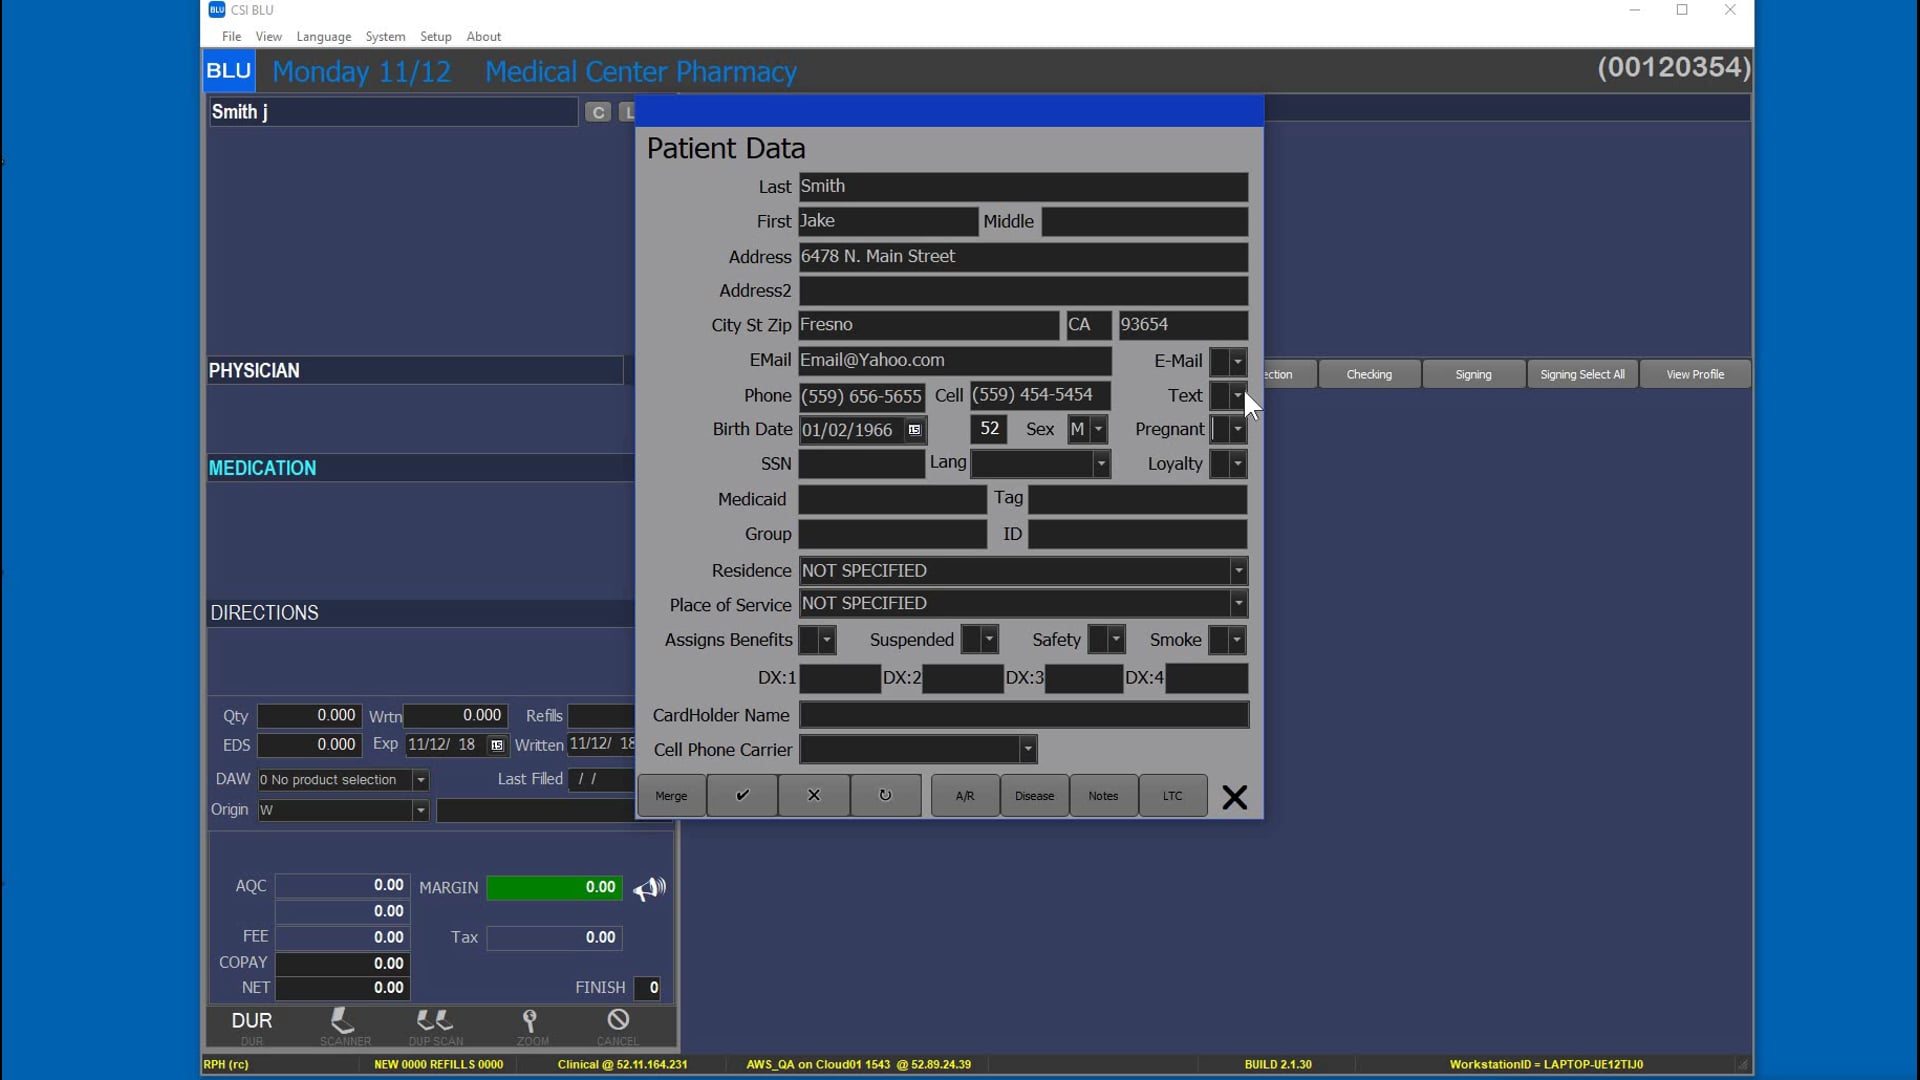Open the Suspended dropdown

989,640
